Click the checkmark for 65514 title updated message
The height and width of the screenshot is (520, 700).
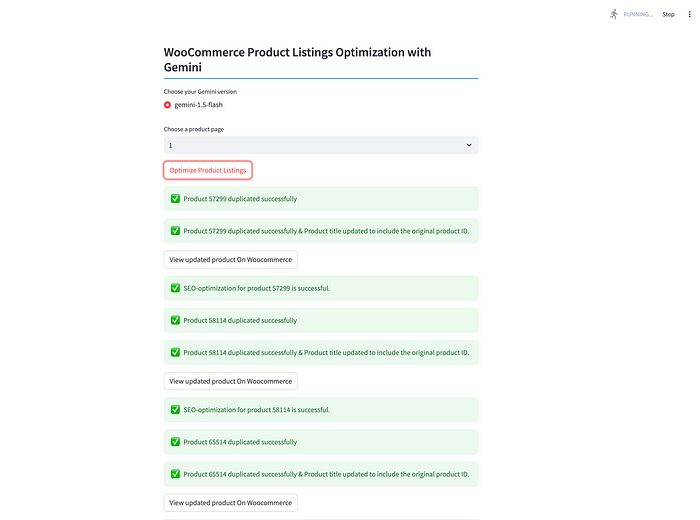(x=175, y=474)
